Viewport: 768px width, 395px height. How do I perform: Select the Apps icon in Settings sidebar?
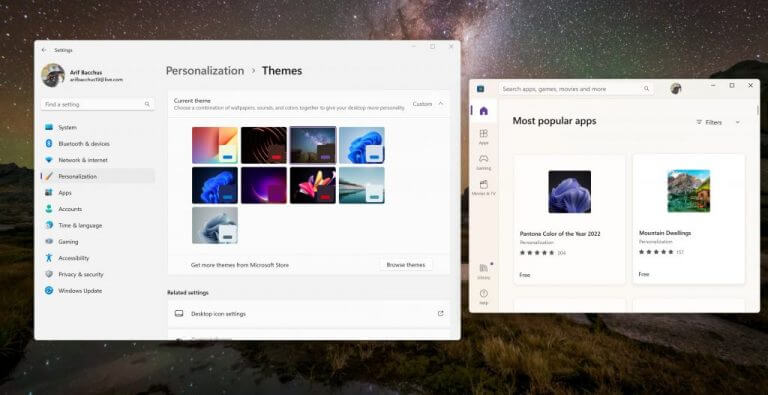tap(49, 193)
